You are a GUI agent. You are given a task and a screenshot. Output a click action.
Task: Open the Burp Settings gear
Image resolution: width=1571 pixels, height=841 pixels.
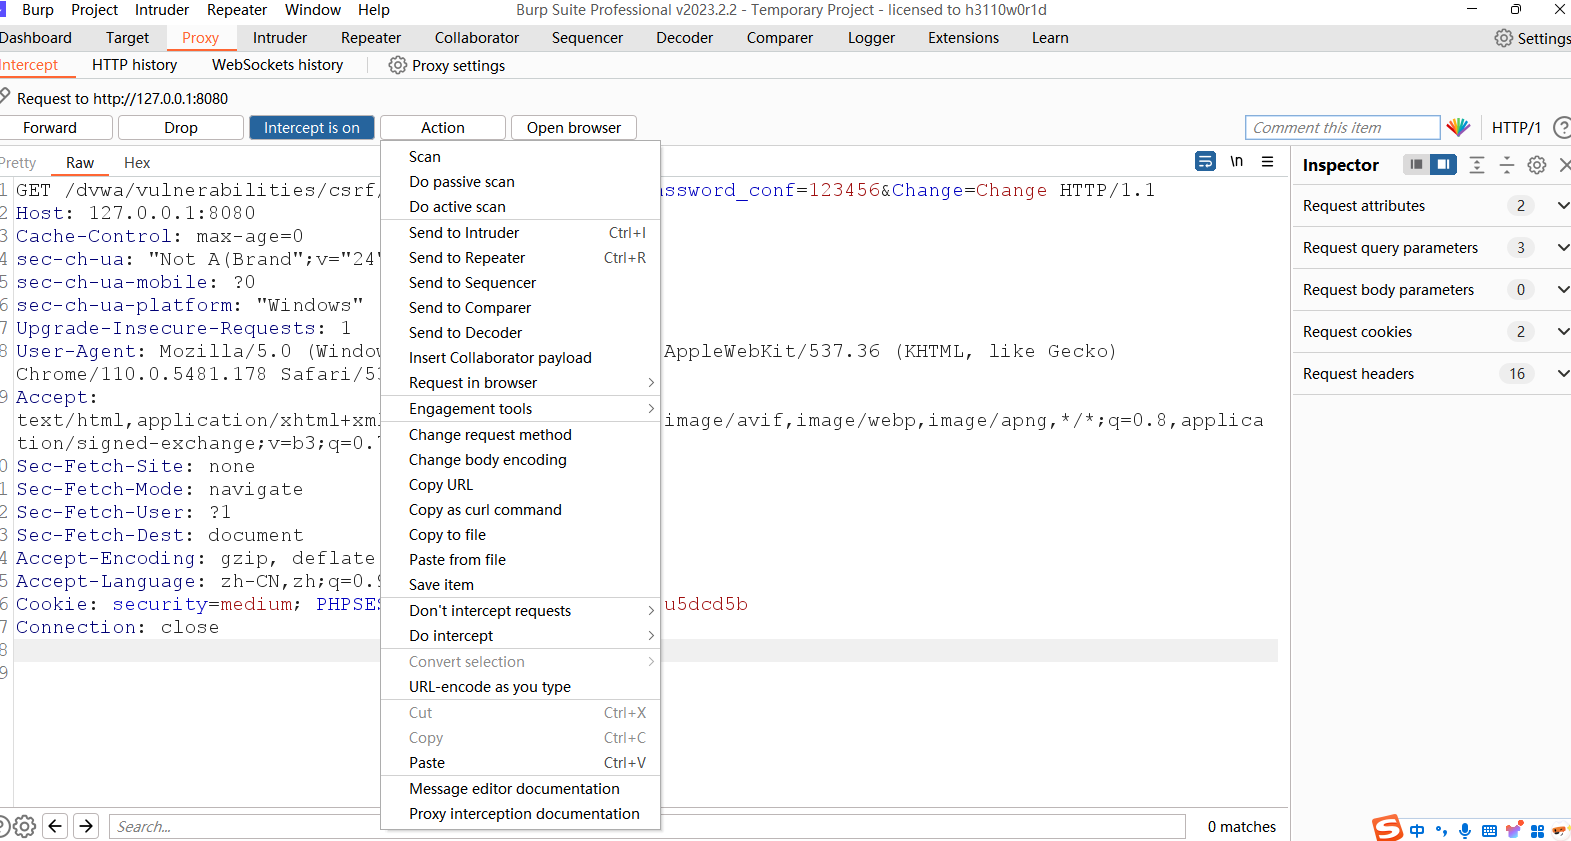(1504, 38)
